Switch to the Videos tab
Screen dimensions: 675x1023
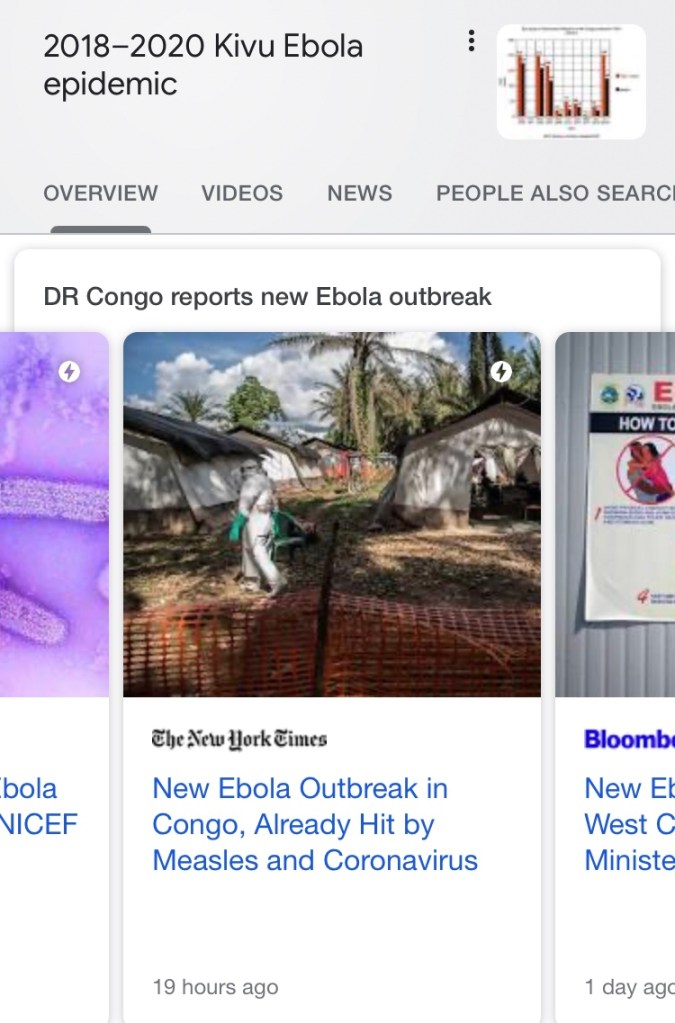point(242,193)
